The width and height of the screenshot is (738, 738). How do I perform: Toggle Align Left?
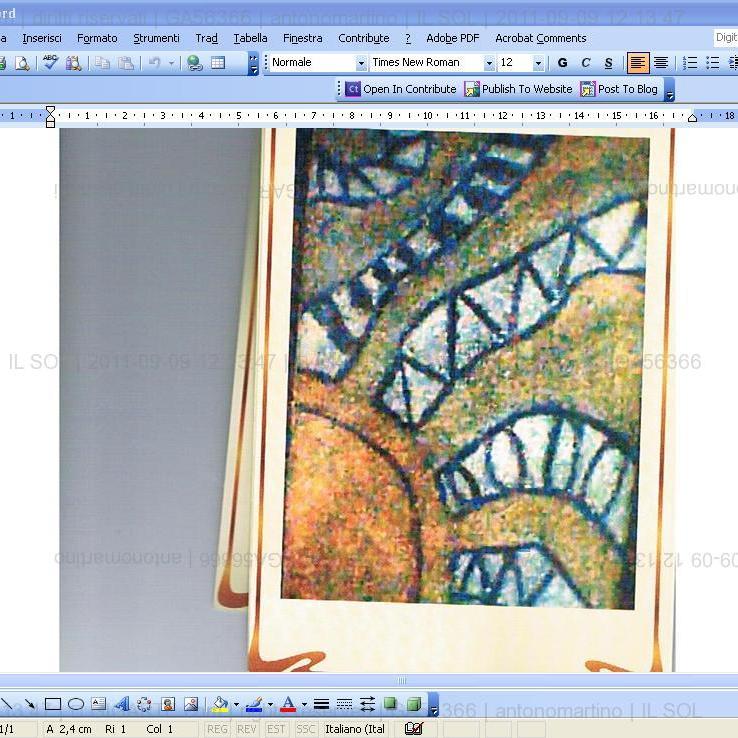pos(638,63)
